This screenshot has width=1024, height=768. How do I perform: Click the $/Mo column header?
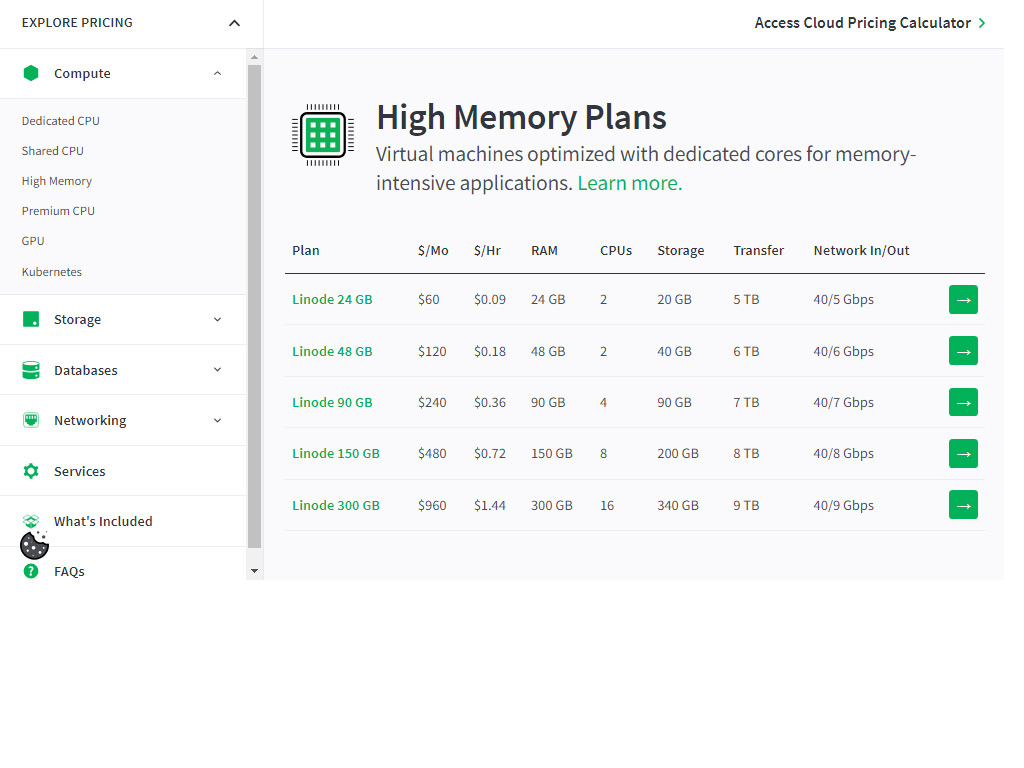pos(433,251)
